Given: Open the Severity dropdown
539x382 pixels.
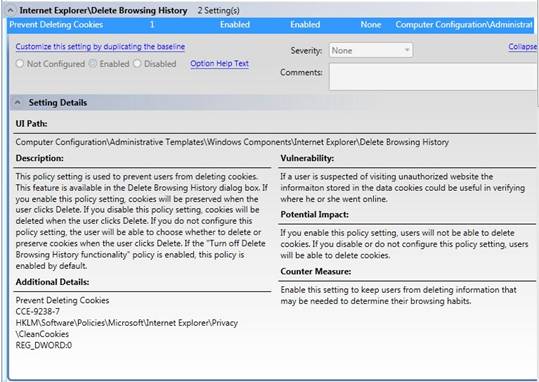Looking at the screenshot, I should [x=371, y=51].
